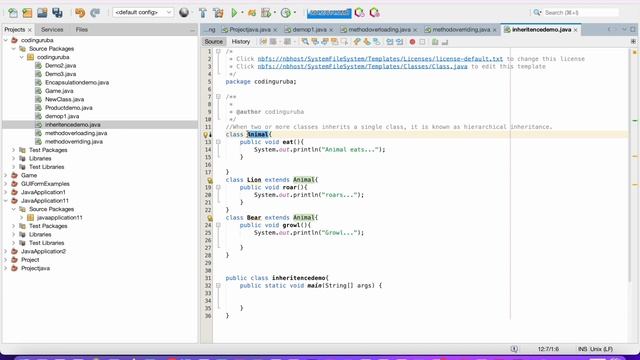This screenshot has width=640, height=360.
Task: Click the globe browser icon
Action: click(184, 13)
